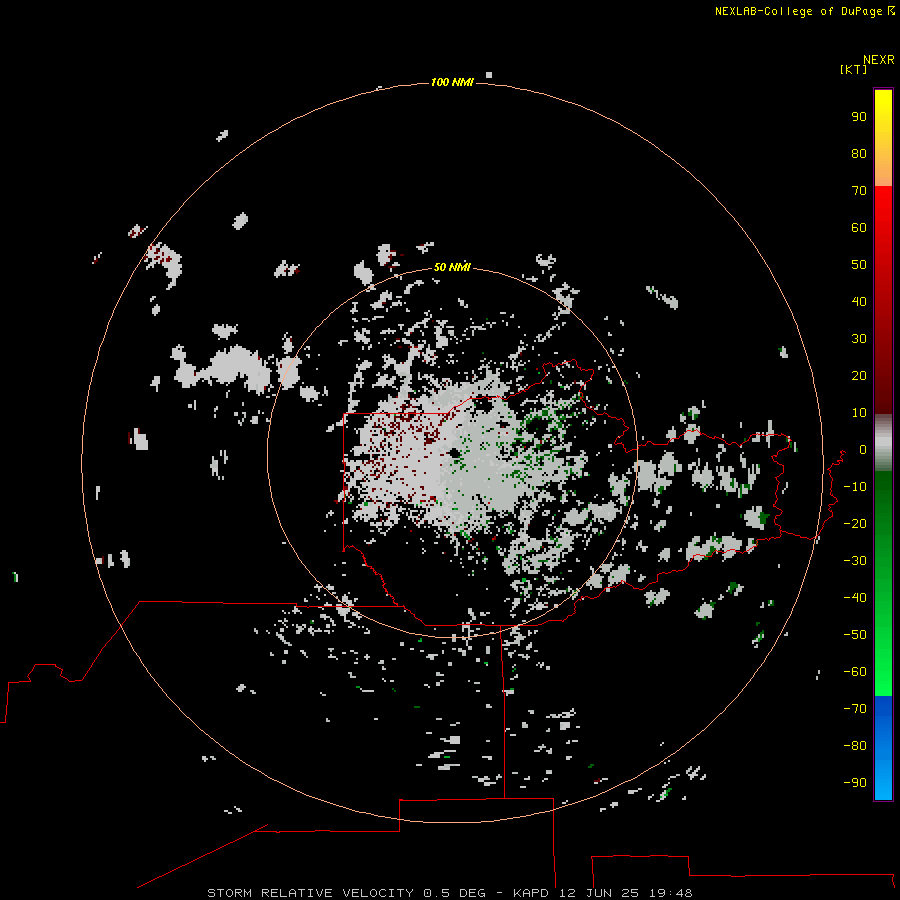This screenshot has height=900, width=900.
Task: Click the red segment of the color bar
Action: 883,300
